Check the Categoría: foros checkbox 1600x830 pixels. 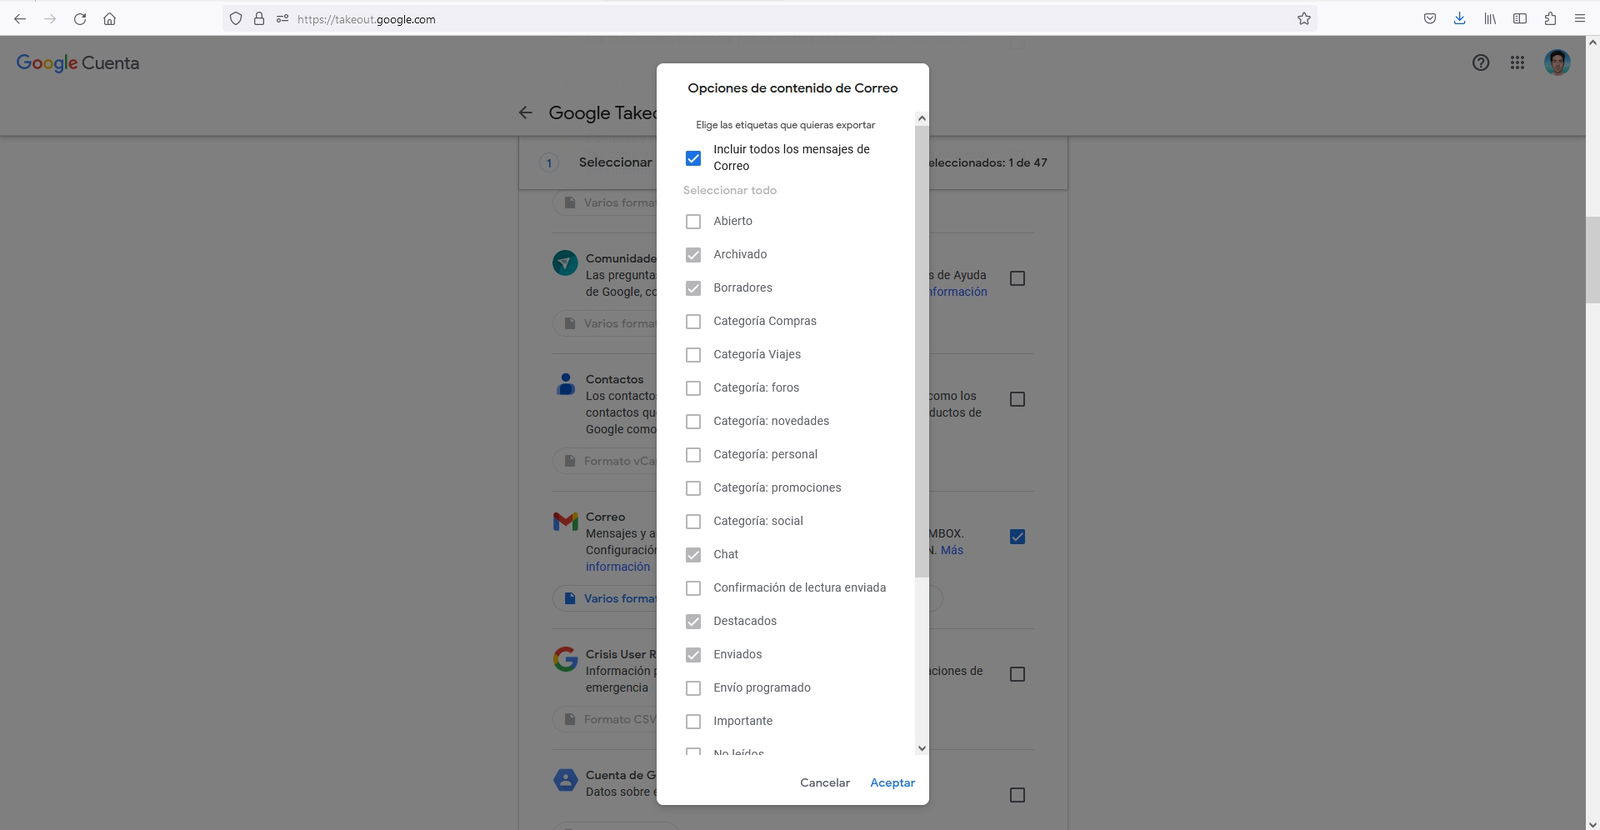(x=693, y=388)
